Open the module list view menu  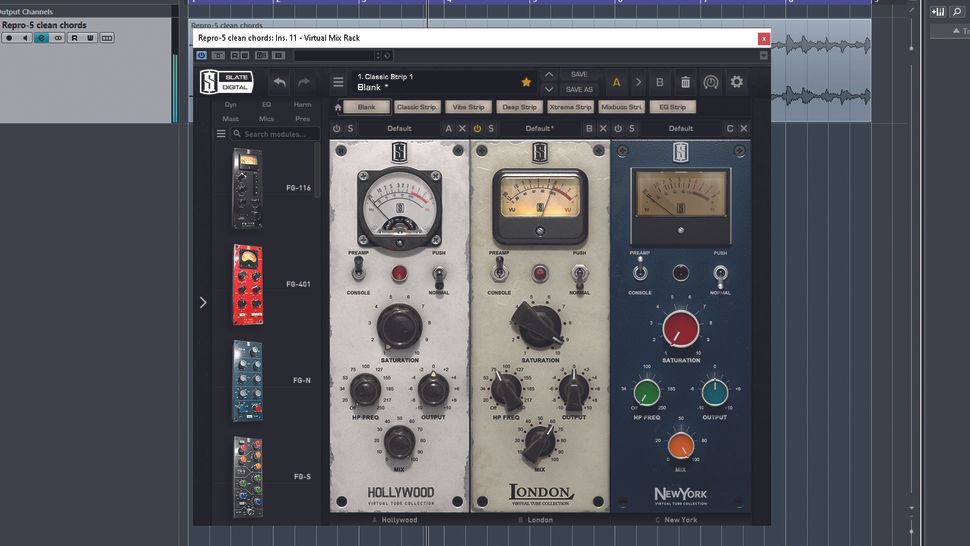221,134
